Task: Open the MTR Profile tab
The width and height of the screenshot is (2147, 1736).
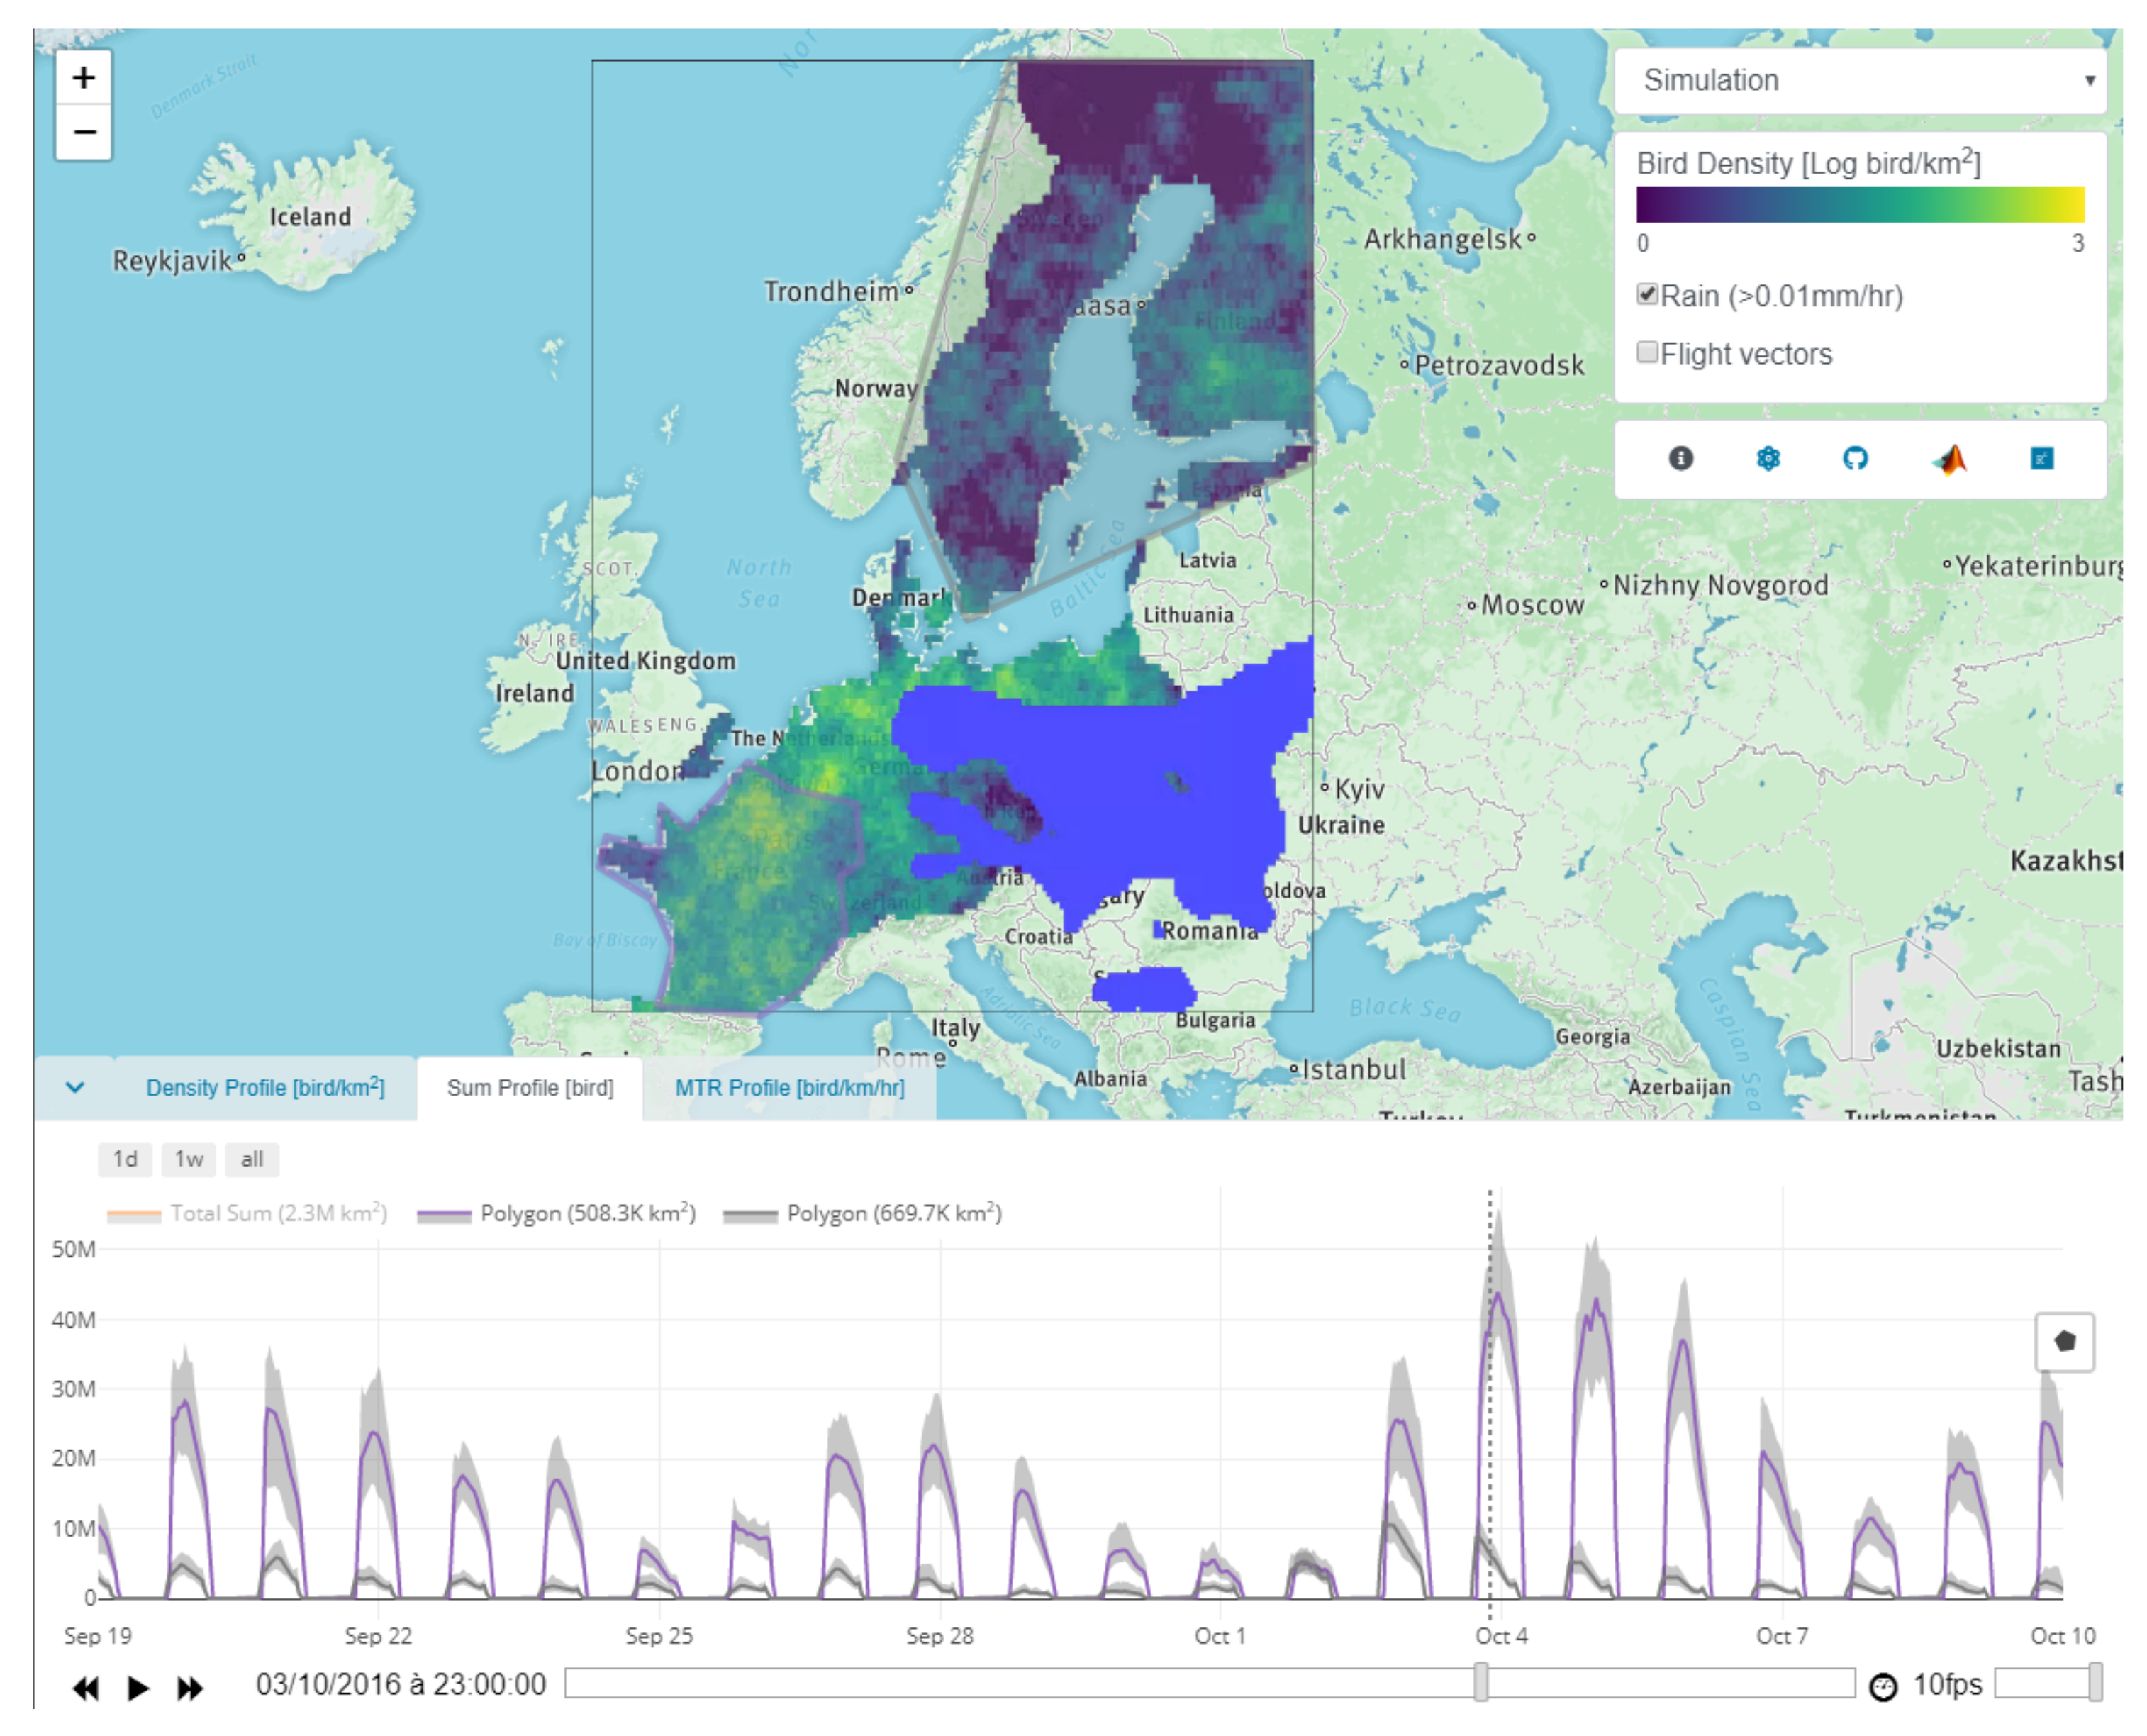Action: (x=789, y=1087)
